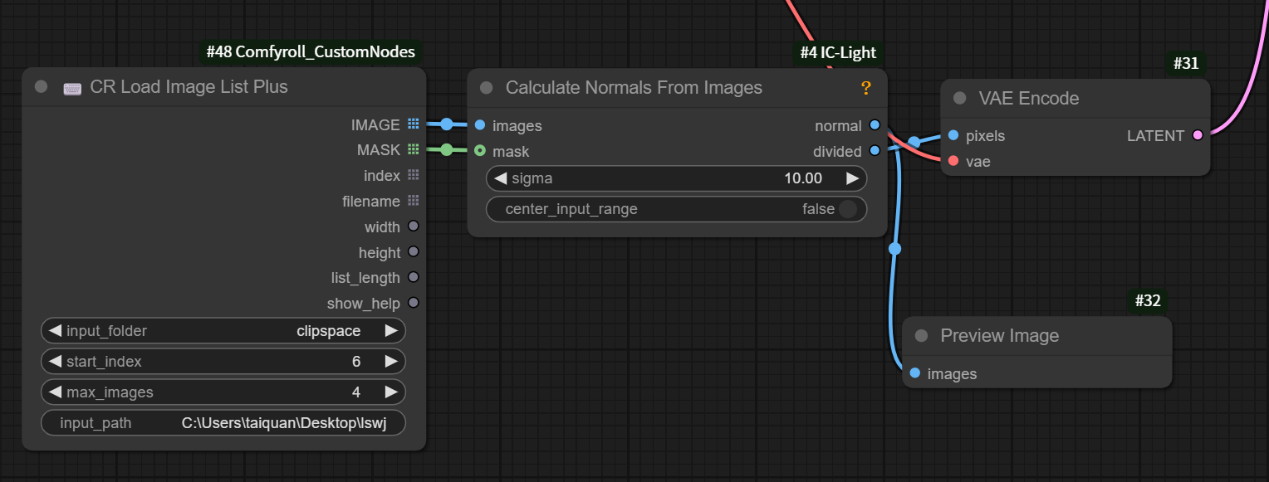Collapse the VAE Encode node via its dot

pos(960,98)
